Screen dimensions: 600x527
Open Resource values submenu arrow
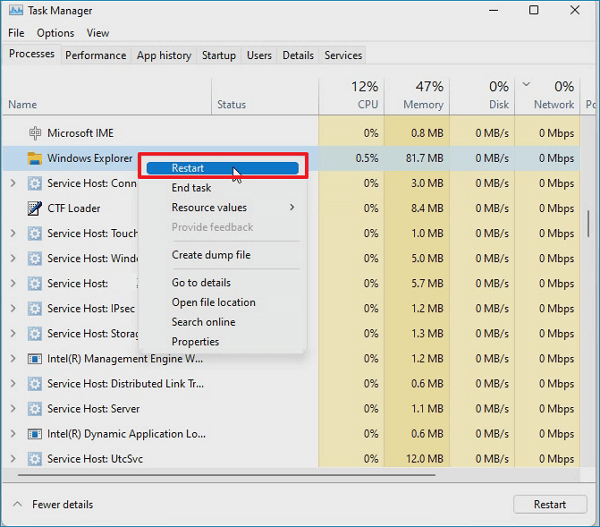click(x=292, y=207)
